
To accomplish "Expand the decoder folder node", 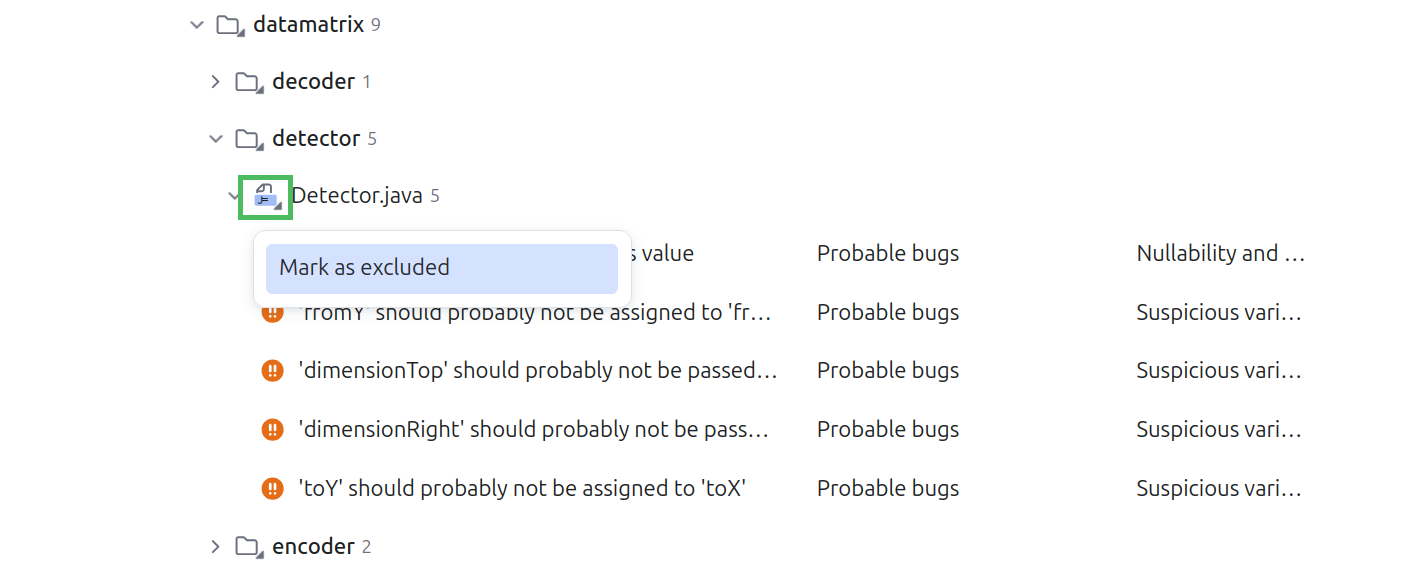I will tap(215, 82).
